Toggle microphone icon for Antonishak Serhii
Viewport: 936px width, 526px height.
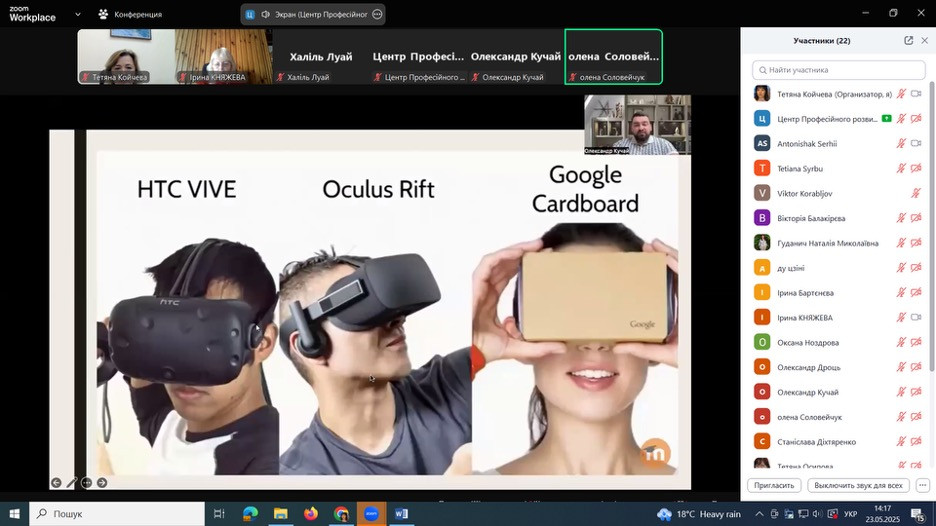pyautogui.click(x=901, y=143)
